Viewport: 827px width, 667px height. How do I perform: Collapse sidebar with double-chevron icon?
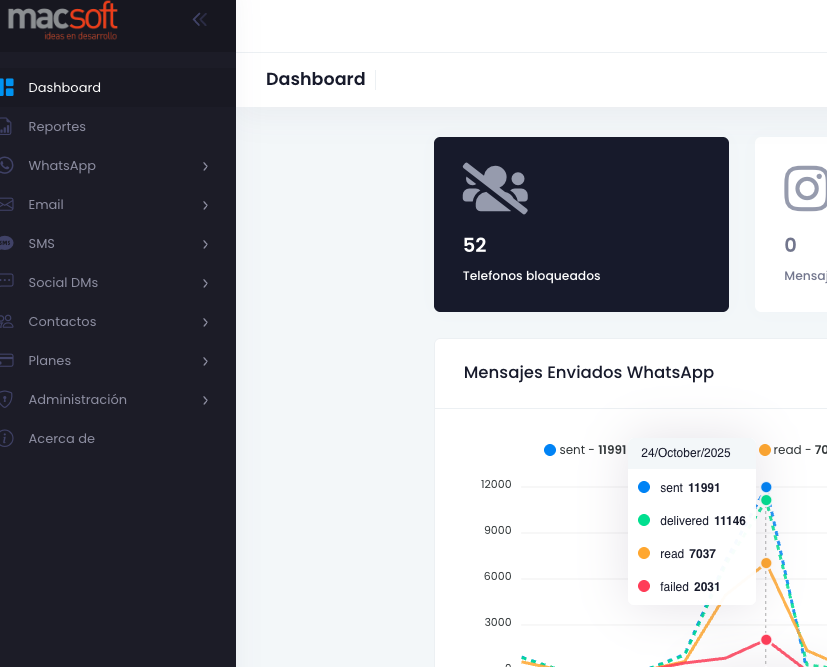[x=199, y=20]
